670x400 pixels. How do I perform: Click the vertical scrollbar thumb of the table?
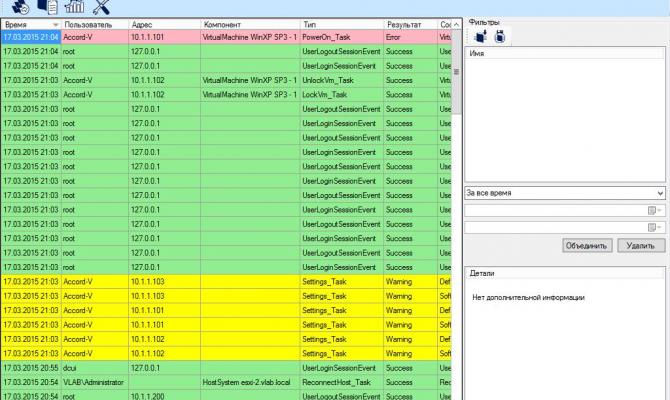456,72
